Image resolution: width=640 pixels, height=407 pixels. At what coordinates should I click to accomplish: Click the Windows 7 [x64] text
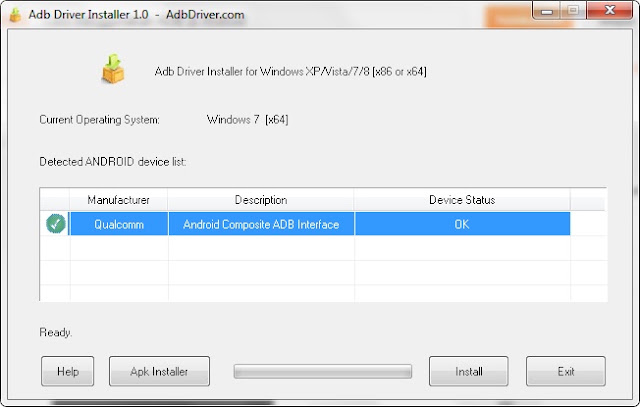pos(247,120)
